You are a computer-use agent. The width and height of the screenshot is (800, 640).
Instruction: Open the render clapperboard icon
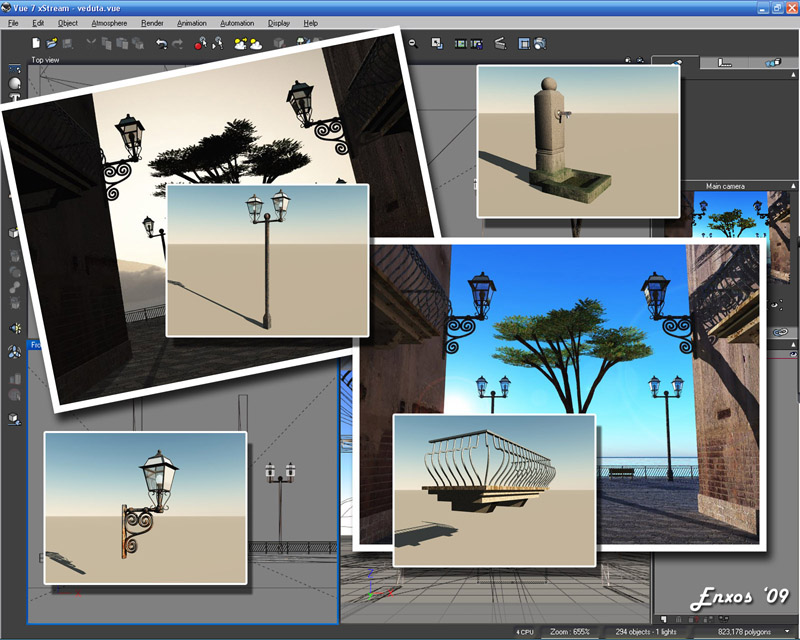coord(501,43)
